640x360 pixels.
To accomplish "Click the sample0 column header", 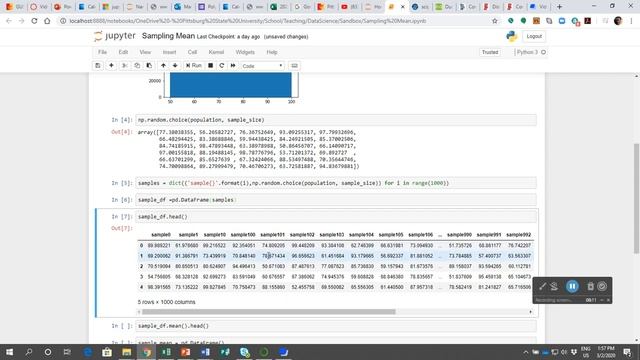I will coord(161,235).
